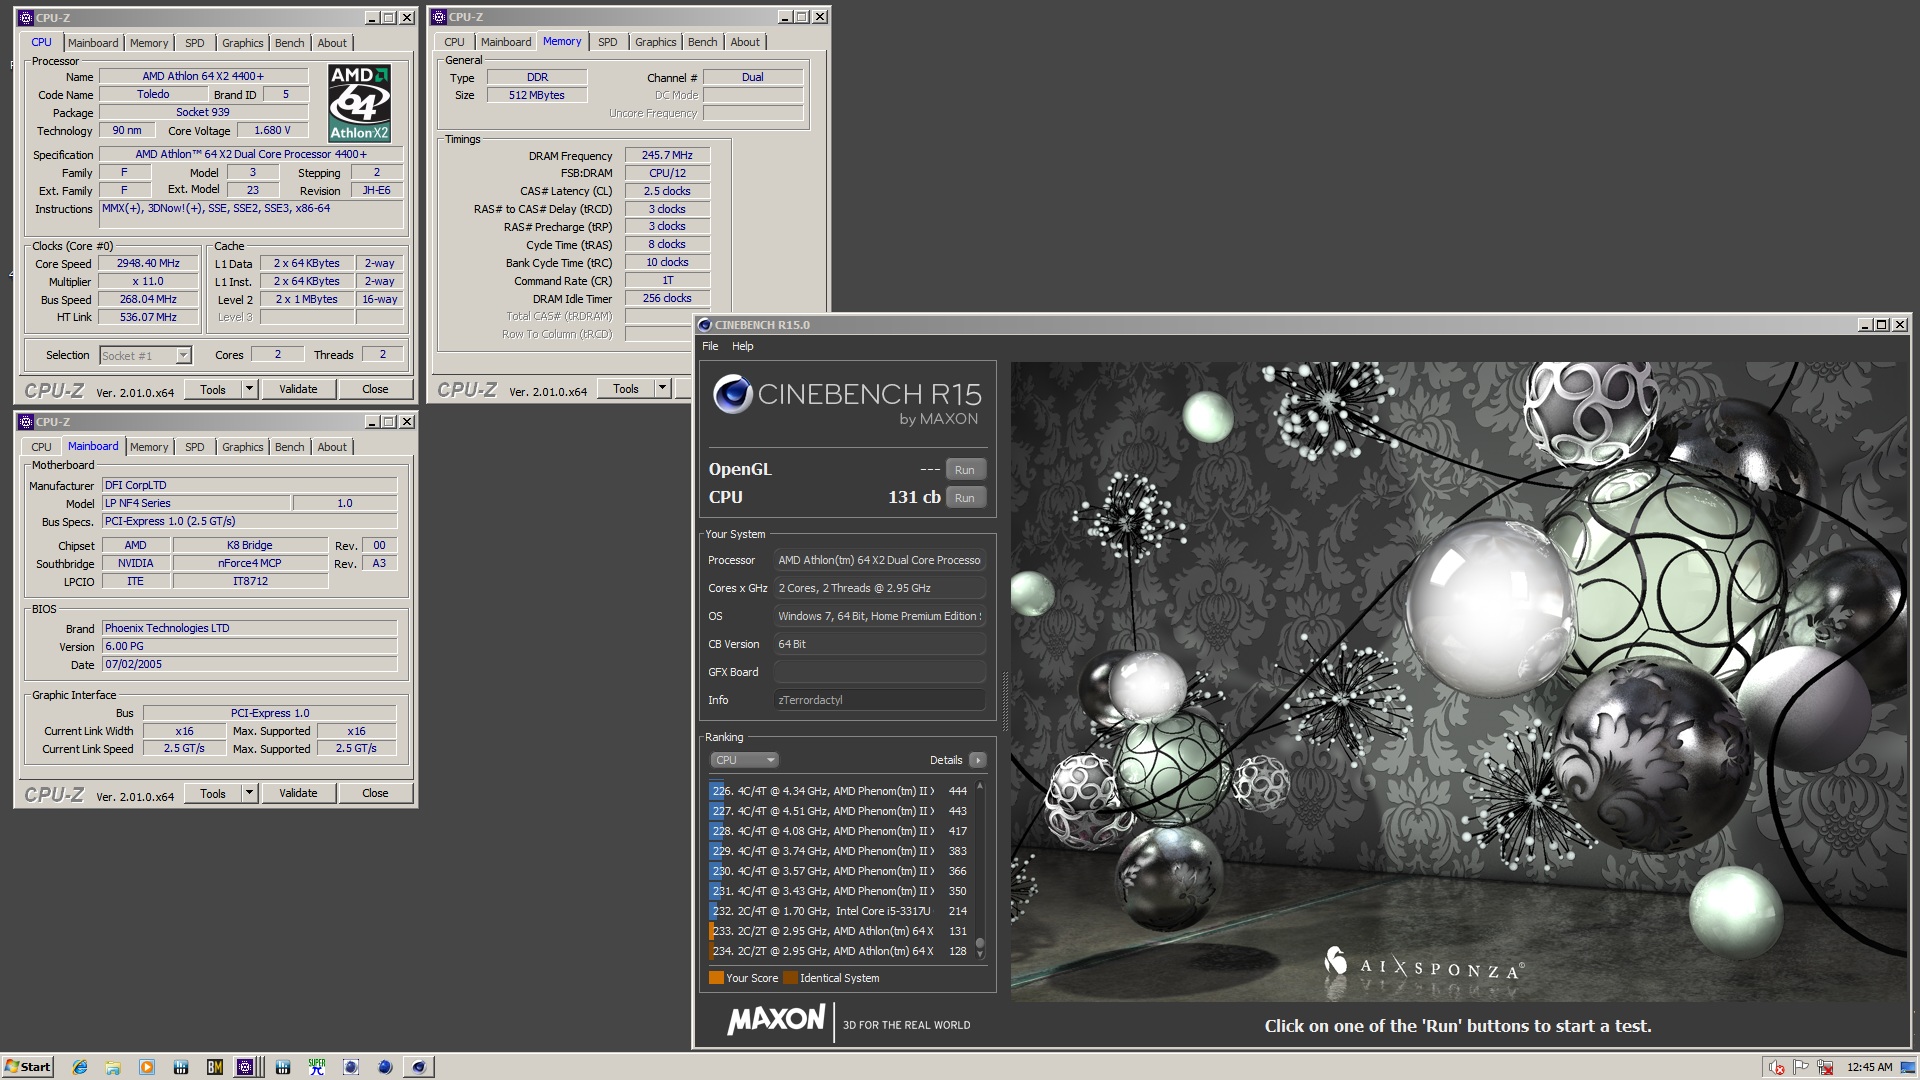Click the BM benchmark taskbar icon
The image size is (1920, 1080).
coord(214,1067)
